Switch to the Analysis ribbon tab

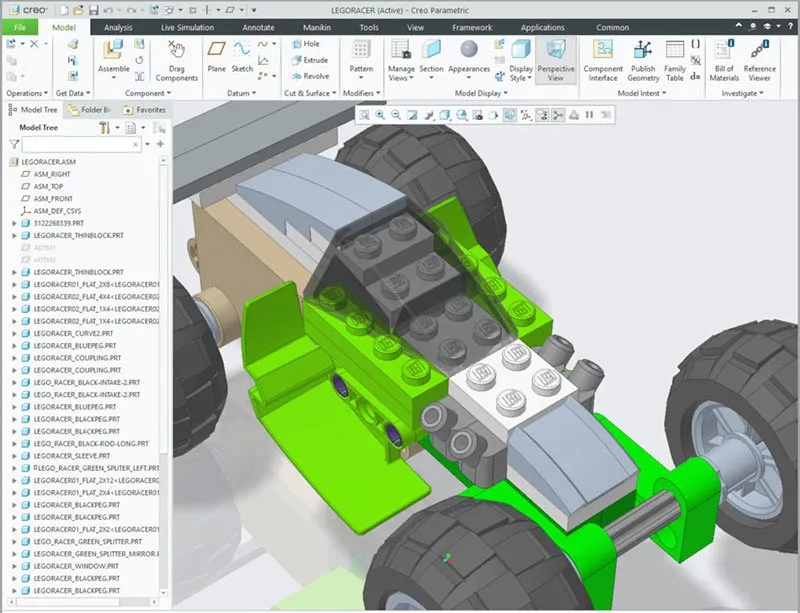pos(117,27)
